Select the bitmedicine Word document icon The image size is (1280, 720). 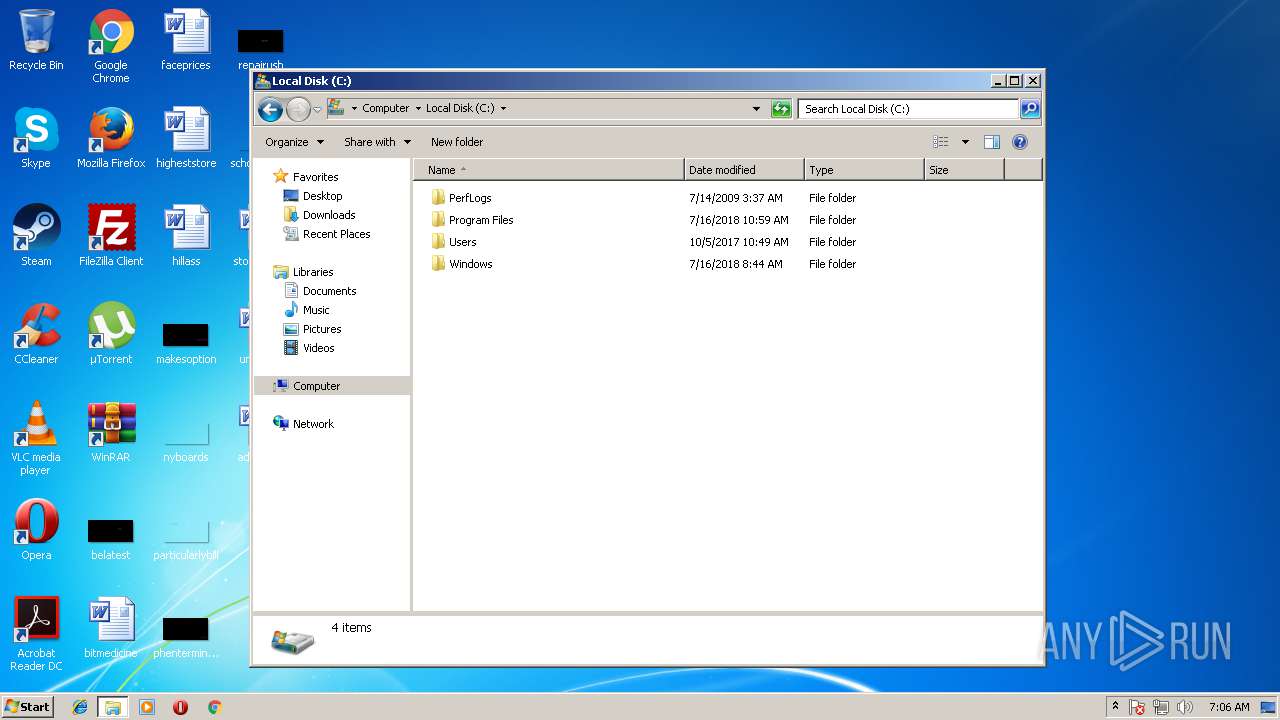[x=111, y=629]
